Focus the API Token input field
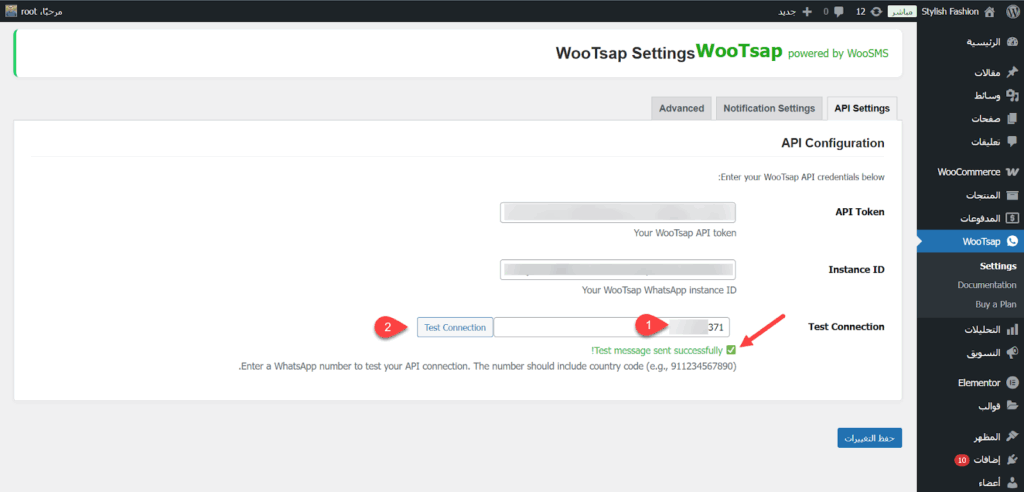The height and width of the screenshot is (492, 1024). [617, 212]
